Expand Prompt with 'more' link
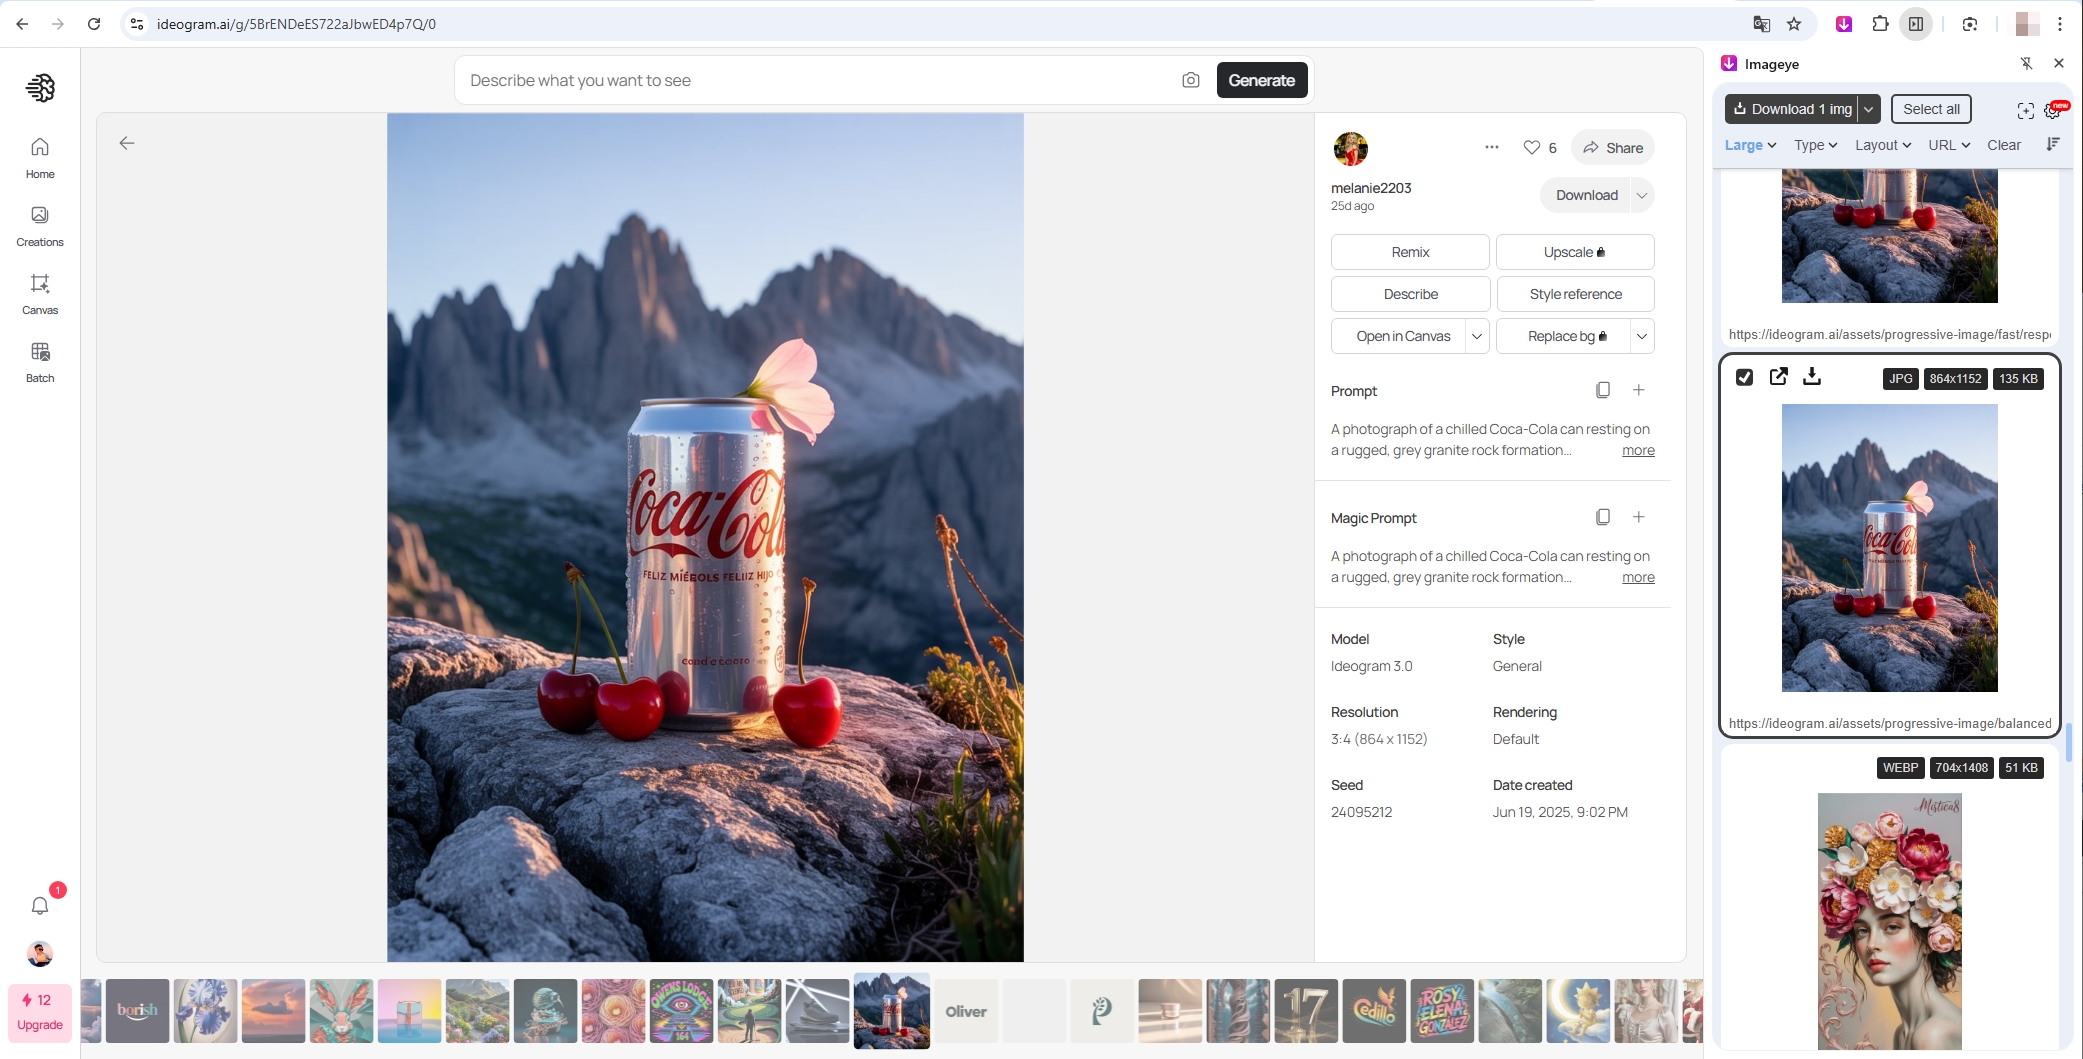The image size is (2083, 1059). [1638, 451]
